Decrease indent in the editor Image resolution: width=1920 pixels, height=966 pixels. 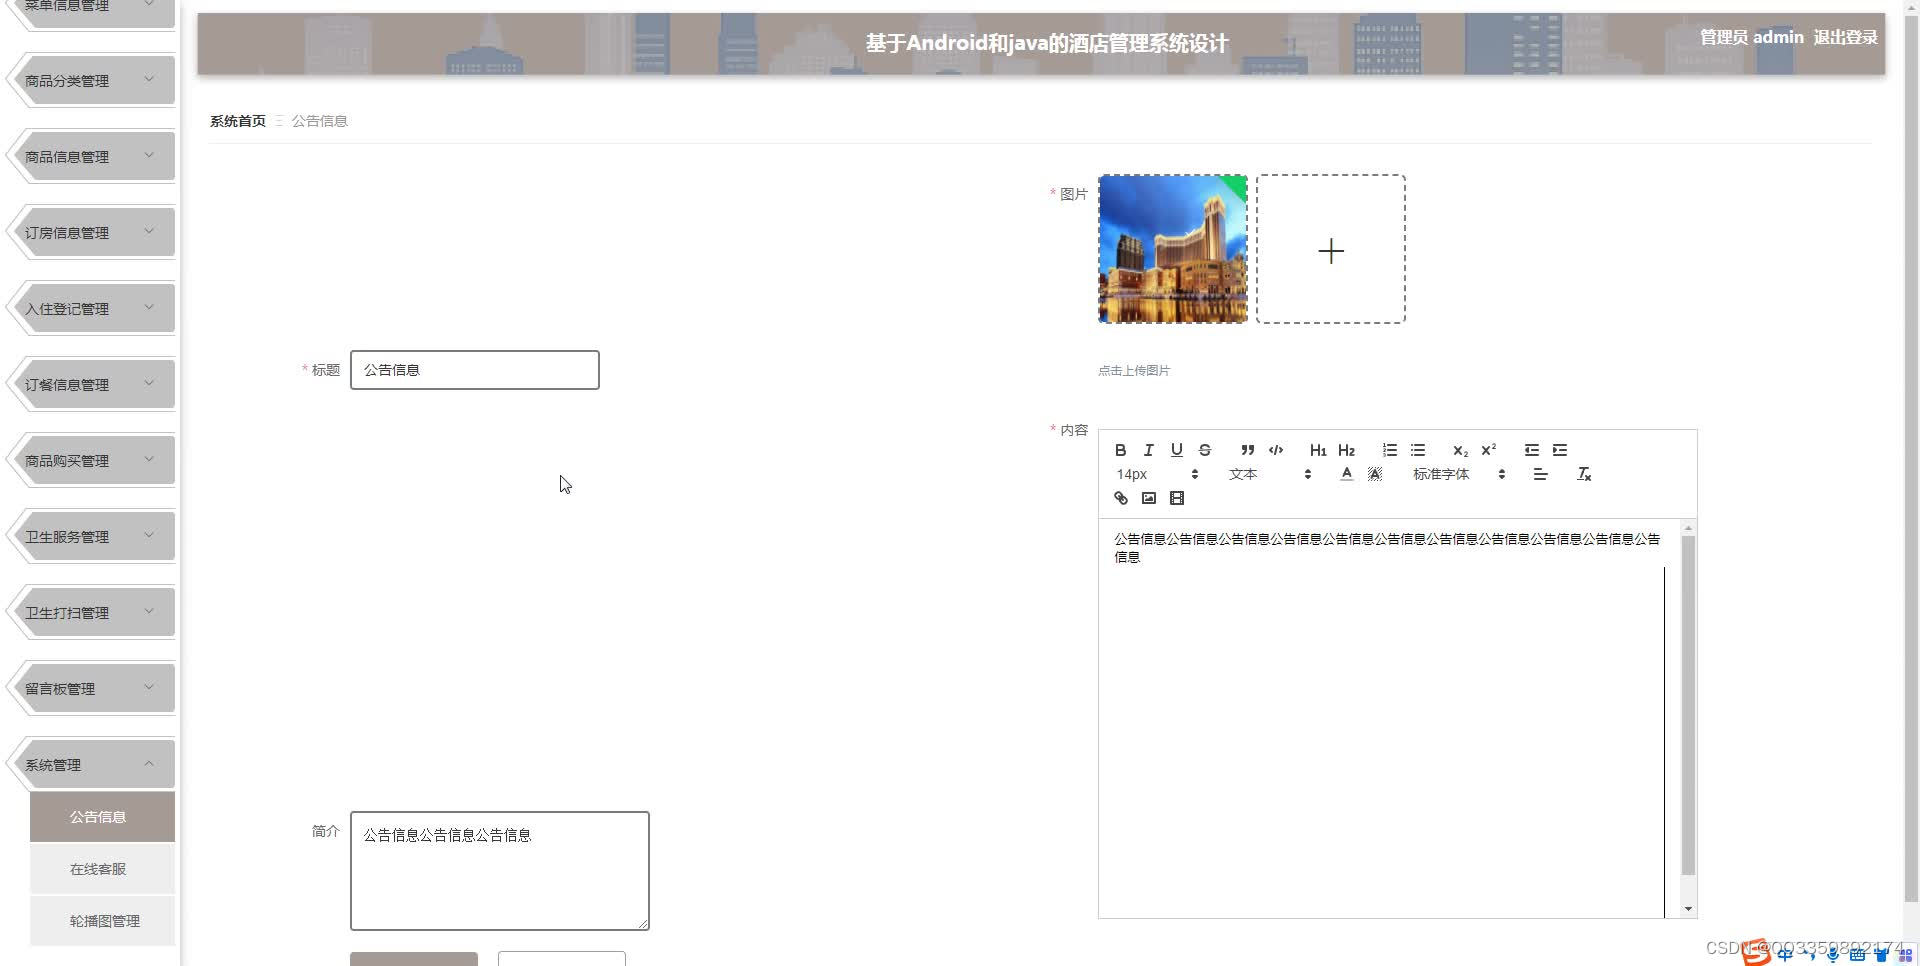1531,450
